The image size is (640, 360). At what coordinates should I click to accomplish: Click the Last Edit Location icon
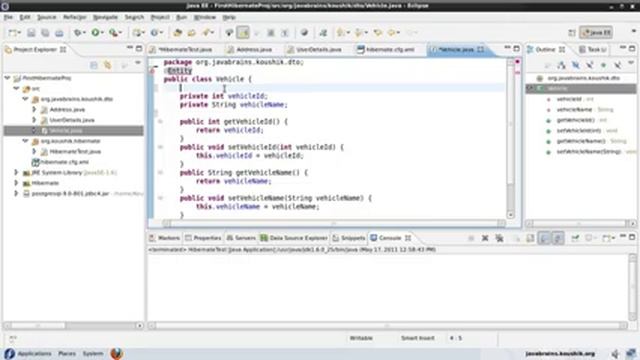click(378, 32)
